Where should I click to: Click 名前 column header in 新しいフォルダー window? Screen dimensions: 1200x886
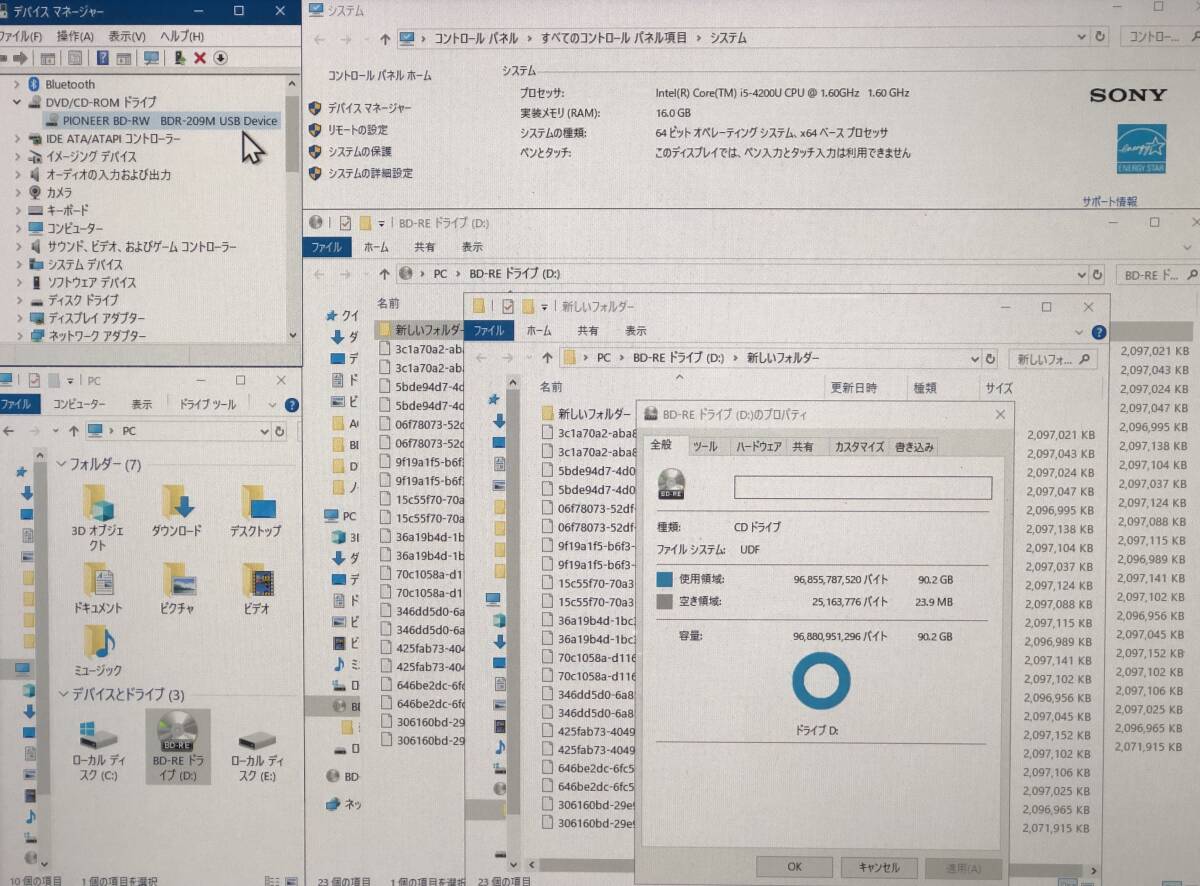551,387
